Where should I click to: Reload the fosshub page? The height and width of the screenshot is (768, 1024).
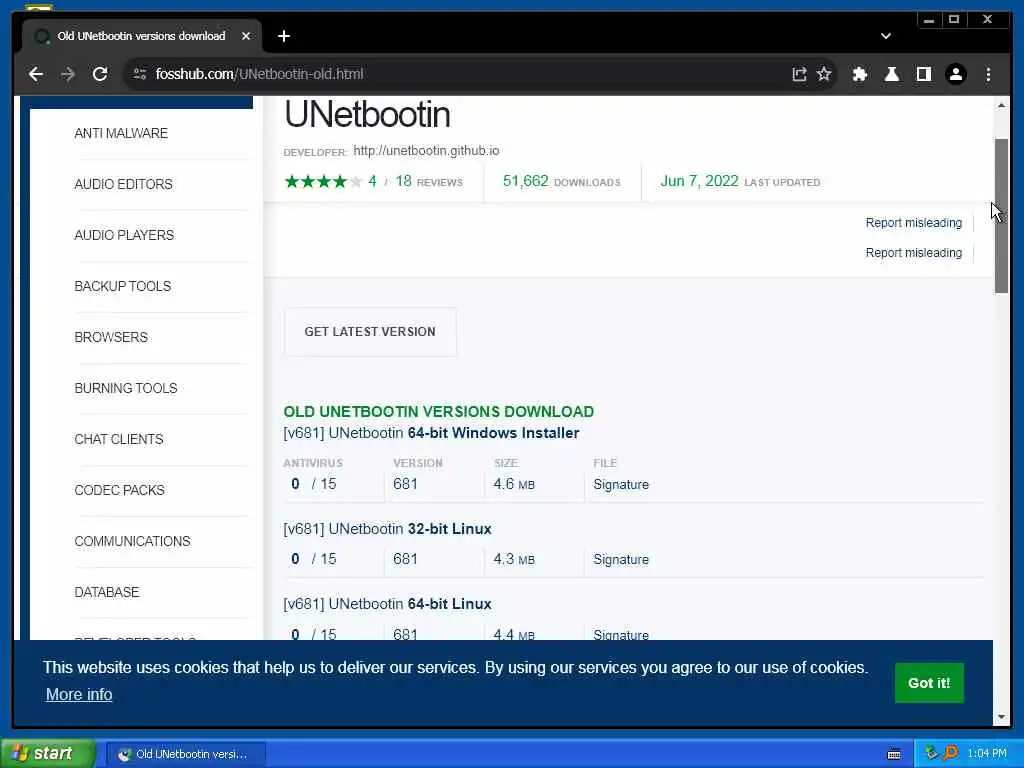coord(100,74)
